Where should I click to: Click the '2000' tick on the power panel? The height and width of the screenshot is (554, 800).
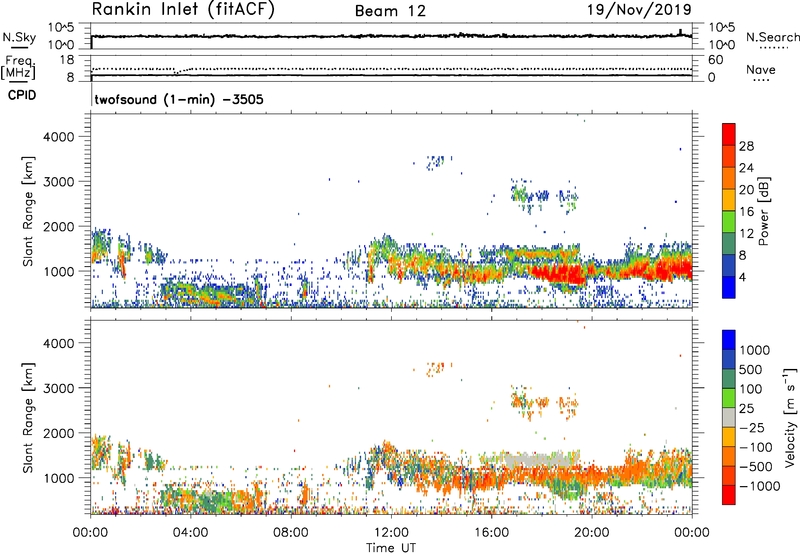click(58, 226)
